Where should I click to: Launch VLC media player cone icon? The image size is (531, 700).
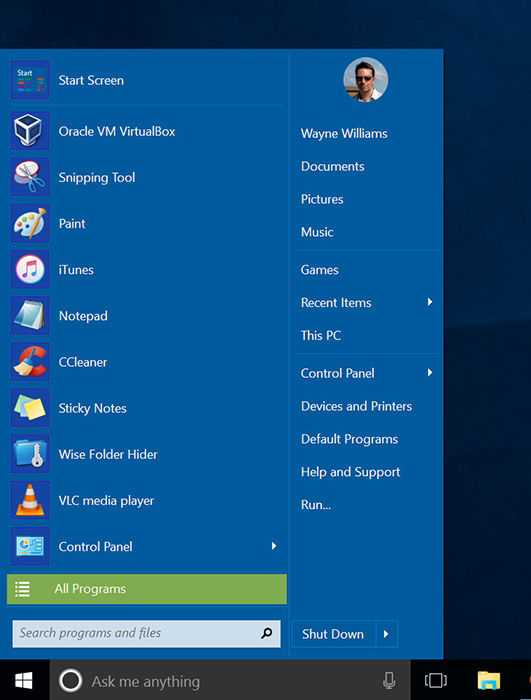(29, 500)
